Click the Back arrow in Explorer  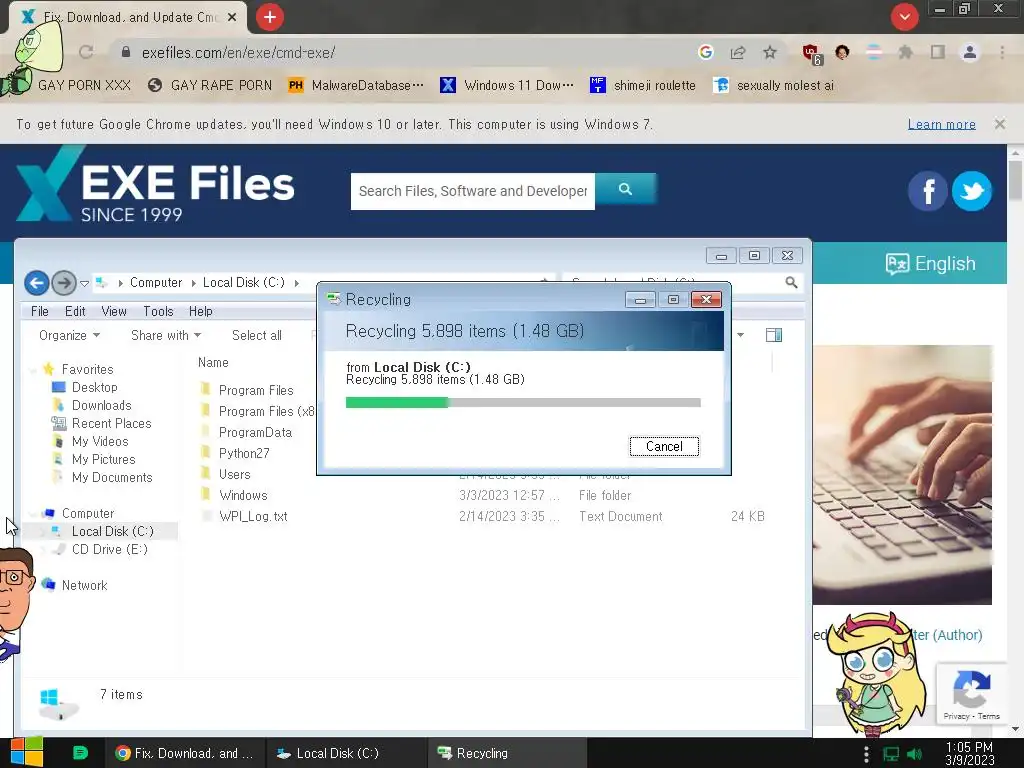tap(37, 283)
